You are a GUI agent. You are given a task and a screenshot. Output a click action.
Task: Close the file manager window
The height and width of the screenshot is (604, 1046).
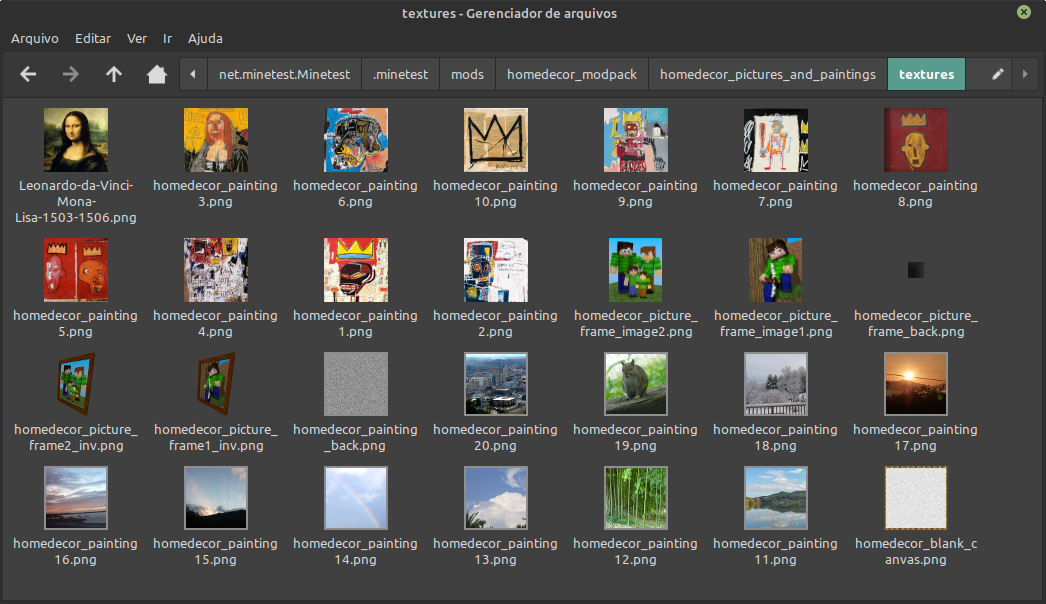click(1024, 12)
